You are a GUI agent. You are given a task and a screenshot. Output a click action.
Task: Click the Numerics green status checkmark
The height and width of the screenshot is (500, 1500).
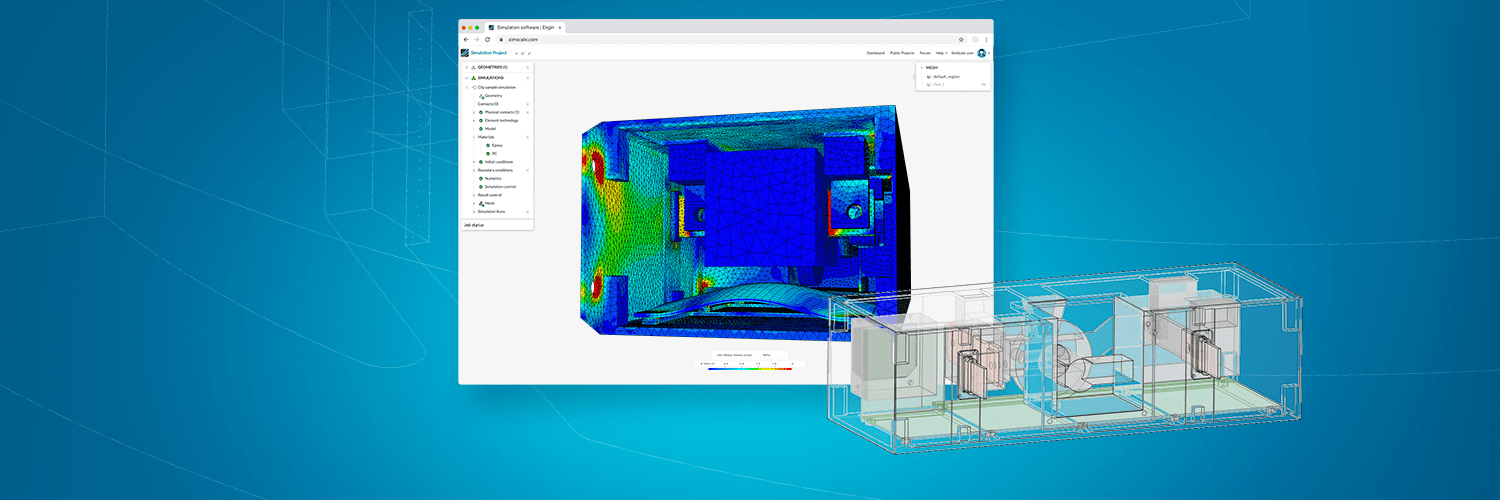480,178
